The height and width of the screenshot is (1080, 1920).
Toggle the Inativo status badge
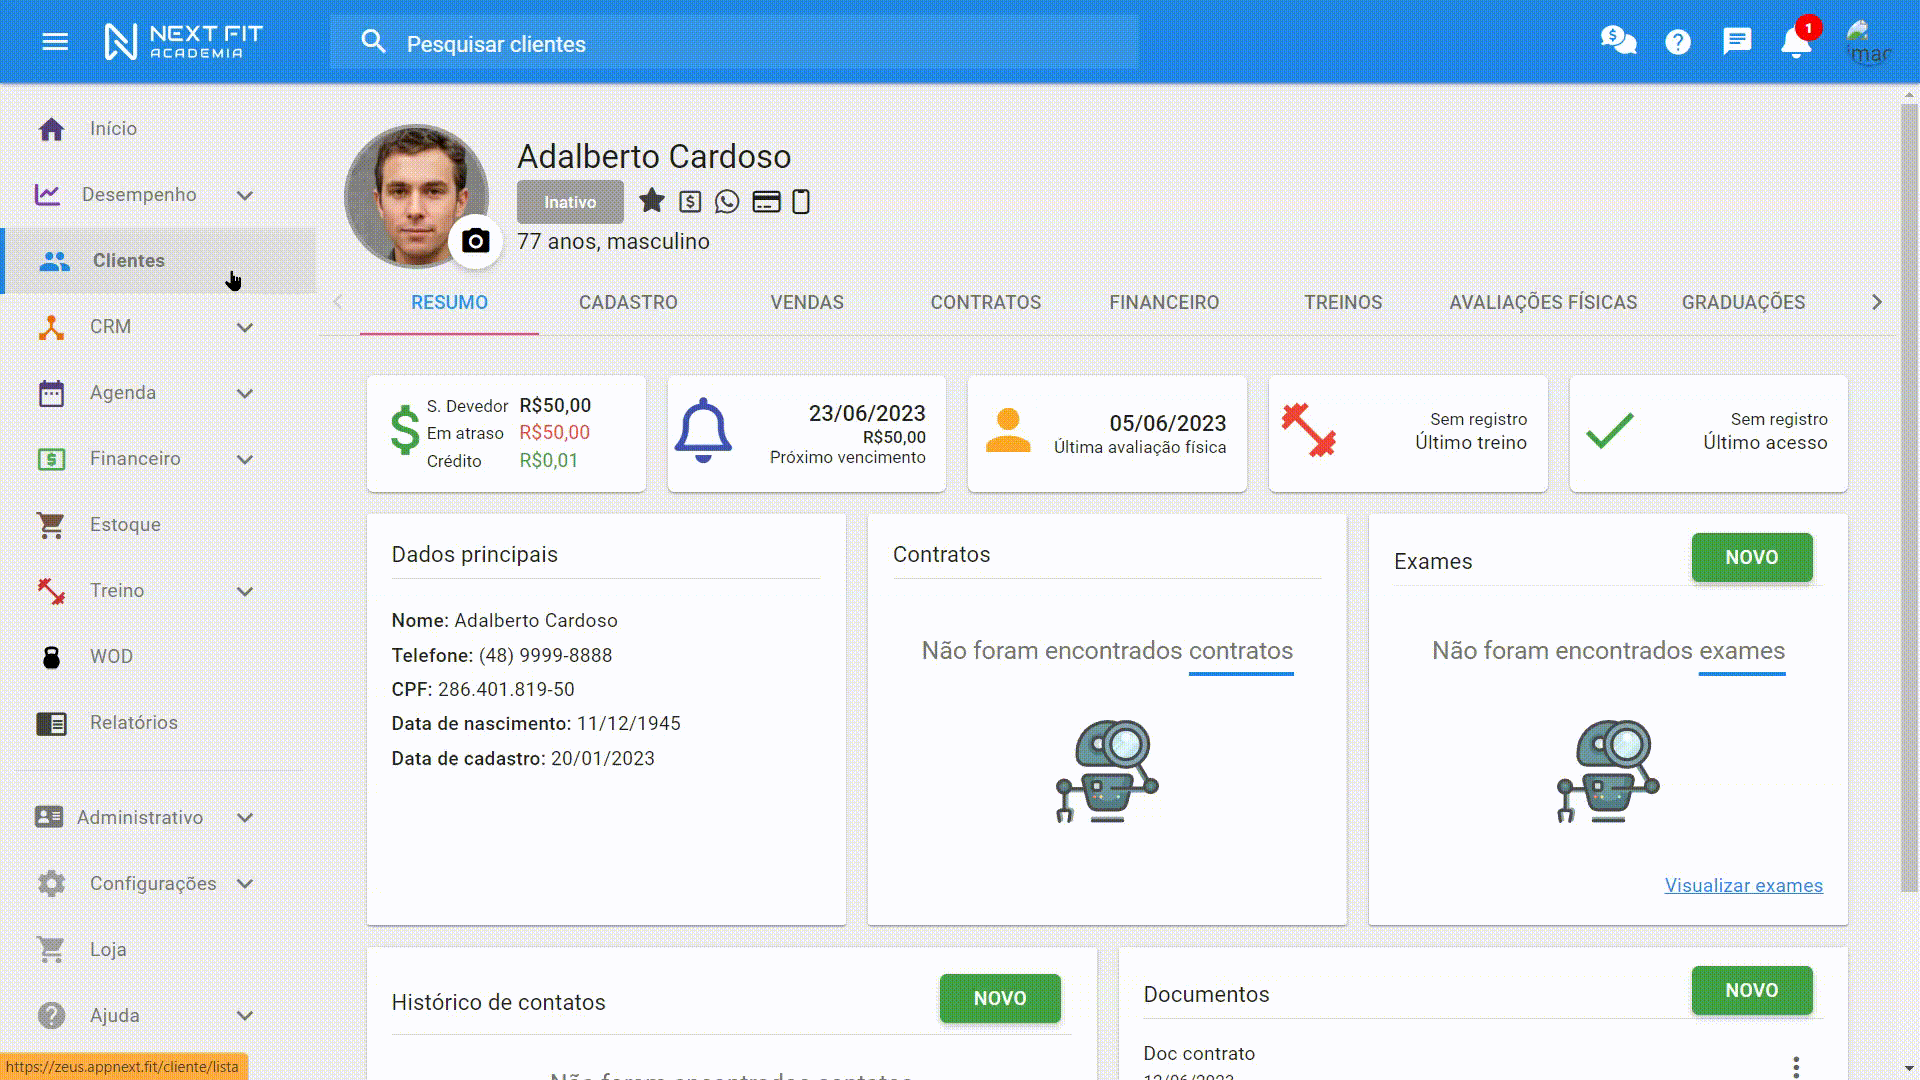[570, 202]
